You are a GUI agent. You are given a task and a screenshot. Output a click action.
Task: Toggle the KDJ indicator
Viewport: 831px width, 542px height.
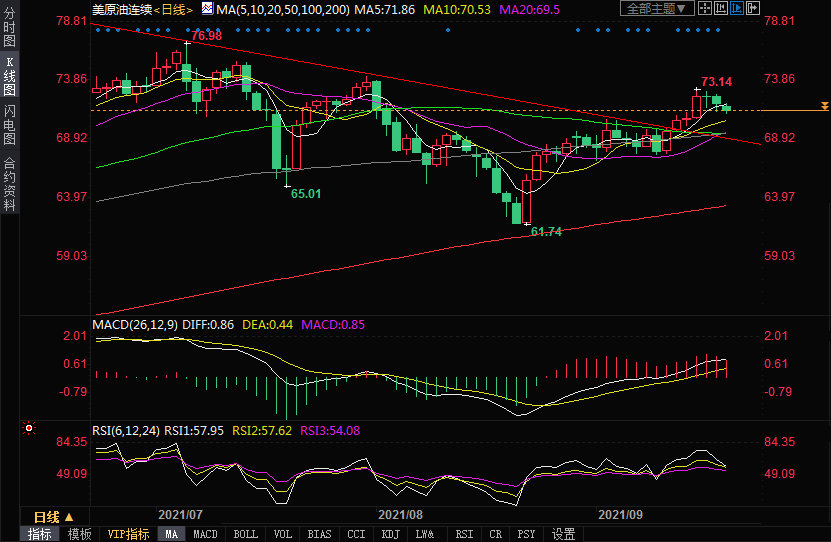[x=390, y=534]
